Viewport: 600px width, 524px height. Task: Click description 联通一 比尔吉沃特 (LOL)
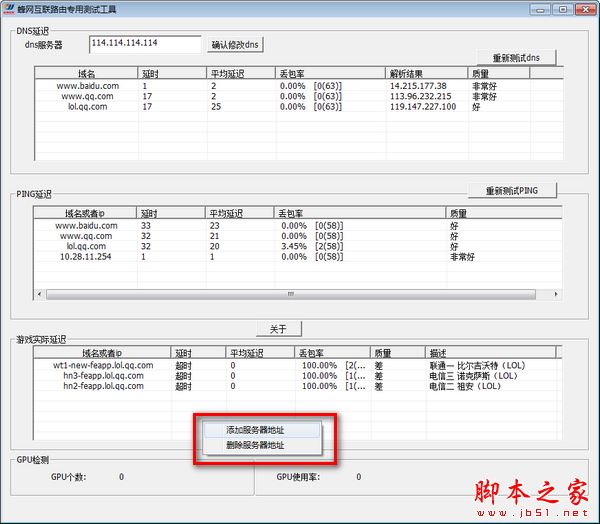pyautogui.click(x=477, y=365)
